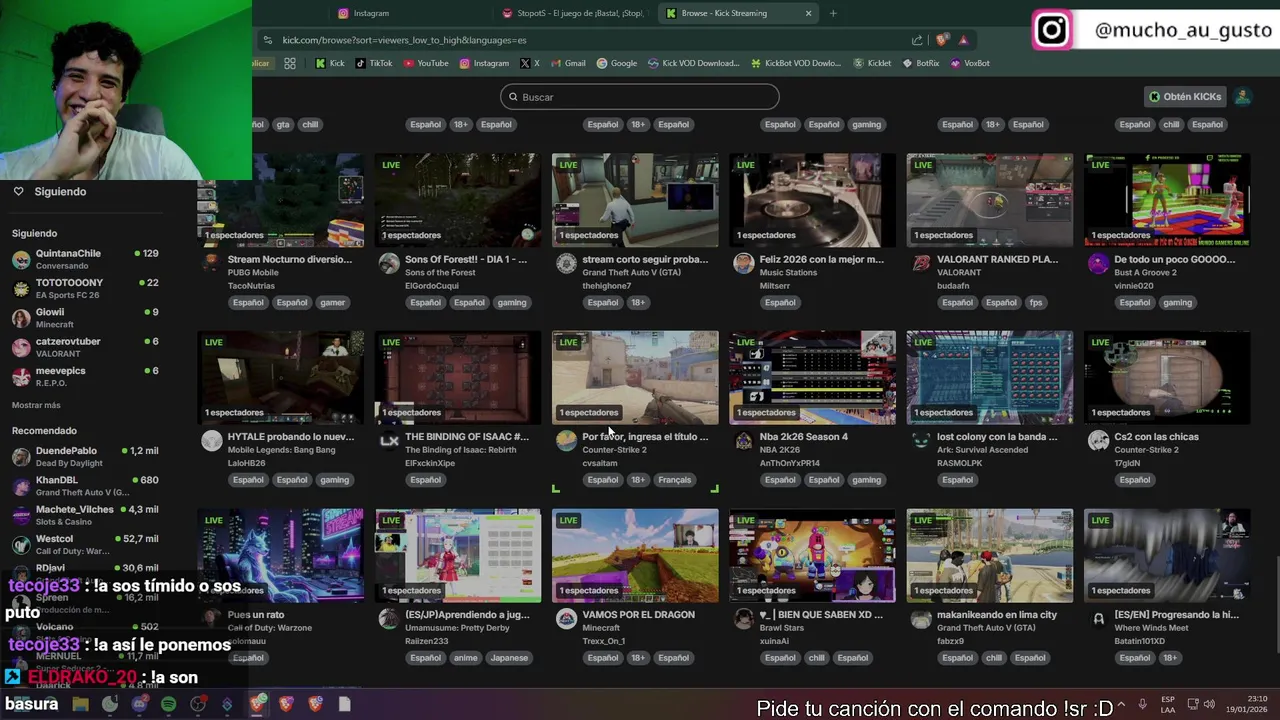Click the share page icon in address bar

click(917, 40)
